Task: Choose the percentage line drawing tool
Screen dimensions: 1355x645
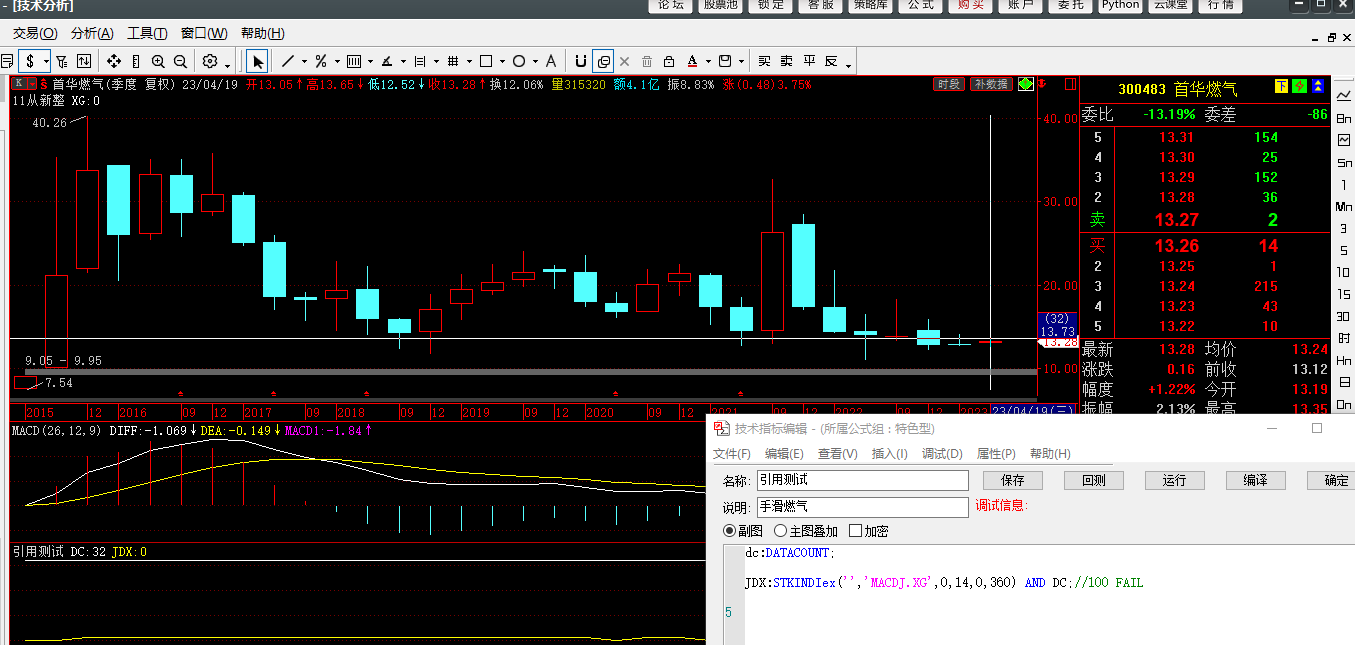Action: (321, 61)
